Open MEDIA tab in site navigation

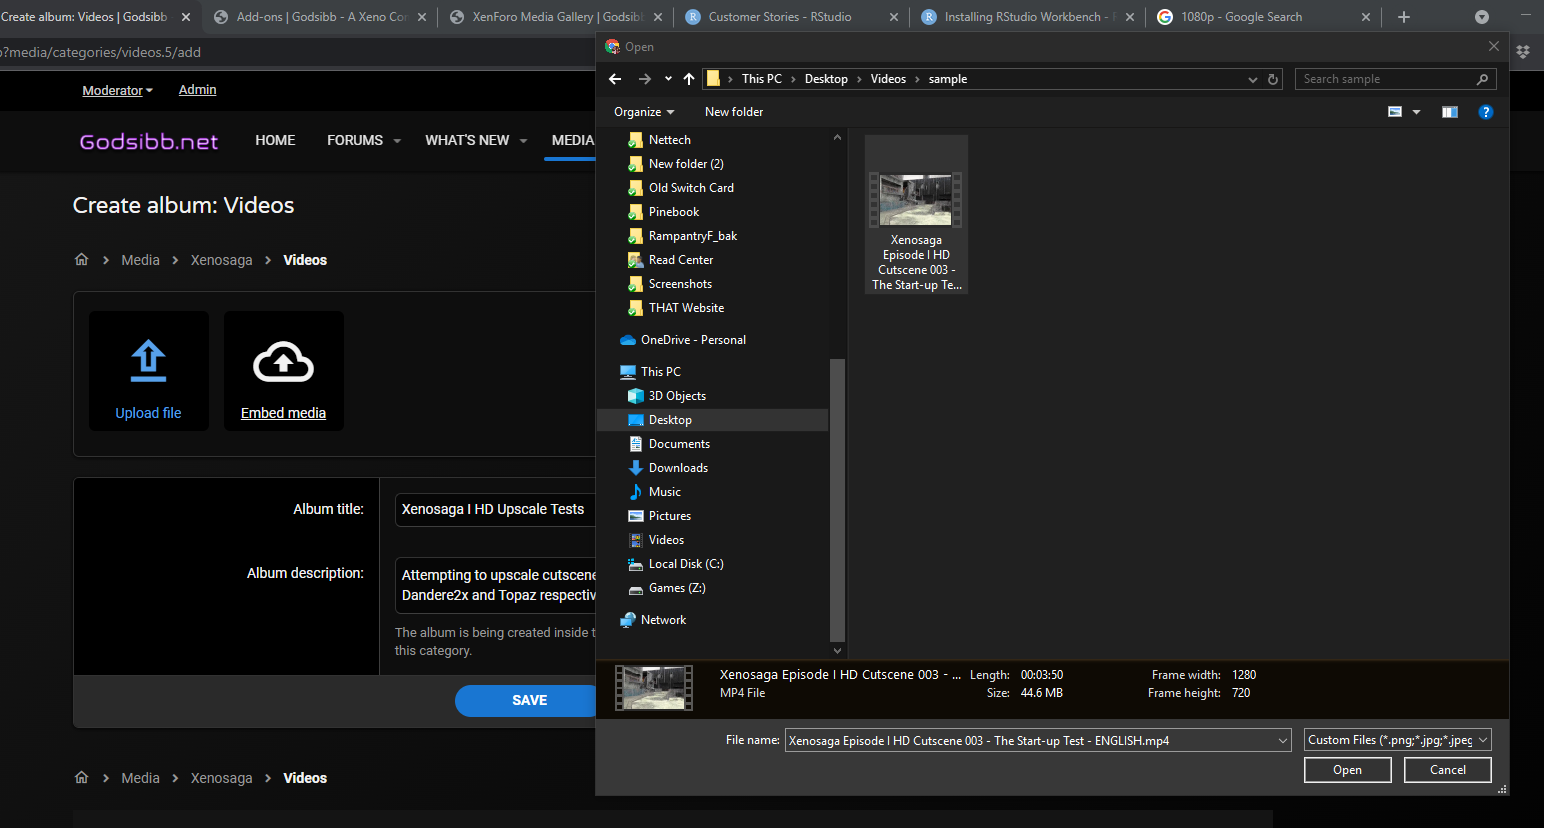(573, 141)
